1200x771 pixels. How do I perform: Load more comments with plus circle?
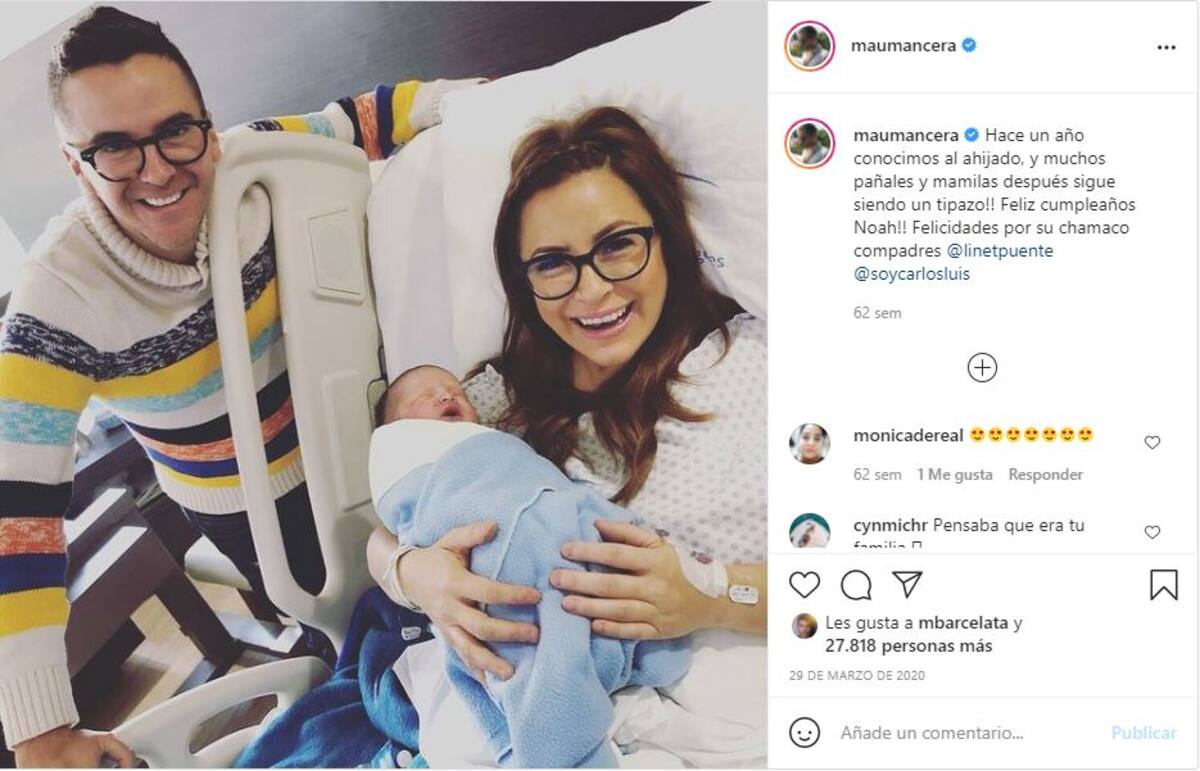(982, 368)
